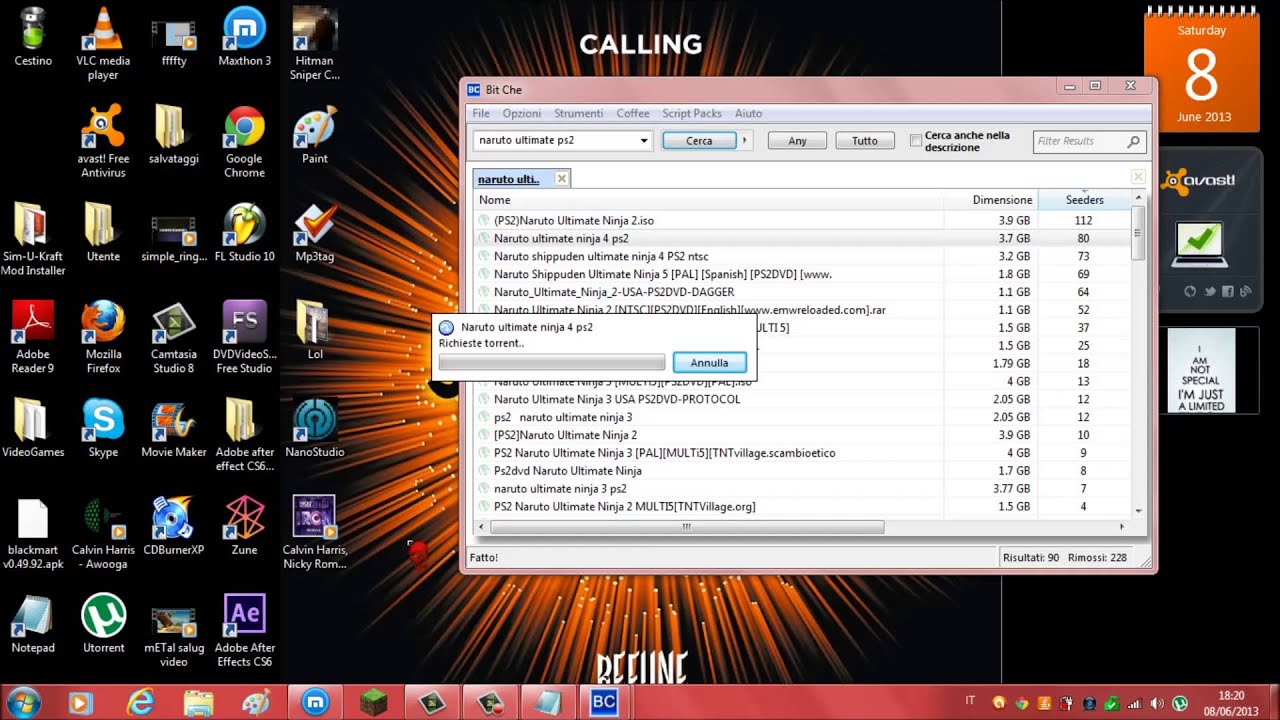1280x720 pixels.
Task: Select Naruto shippuden ultimate ninja 4 PS2 ntsc
Action: (x=803, y=256)
